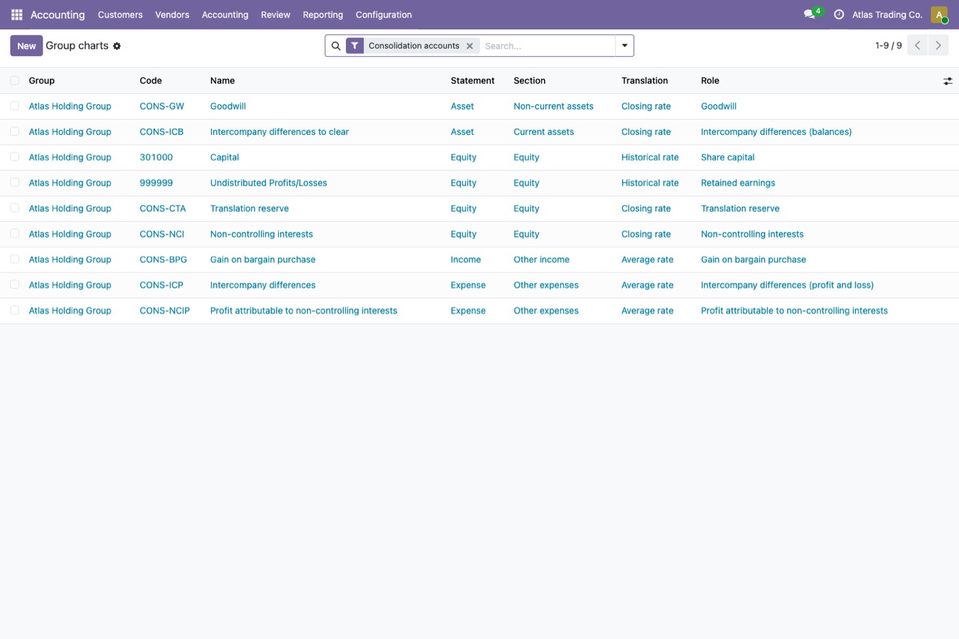This screenshot has height=639, width=959.
Task: Open the Group charts gear settings
Action: tap(117, 46)
